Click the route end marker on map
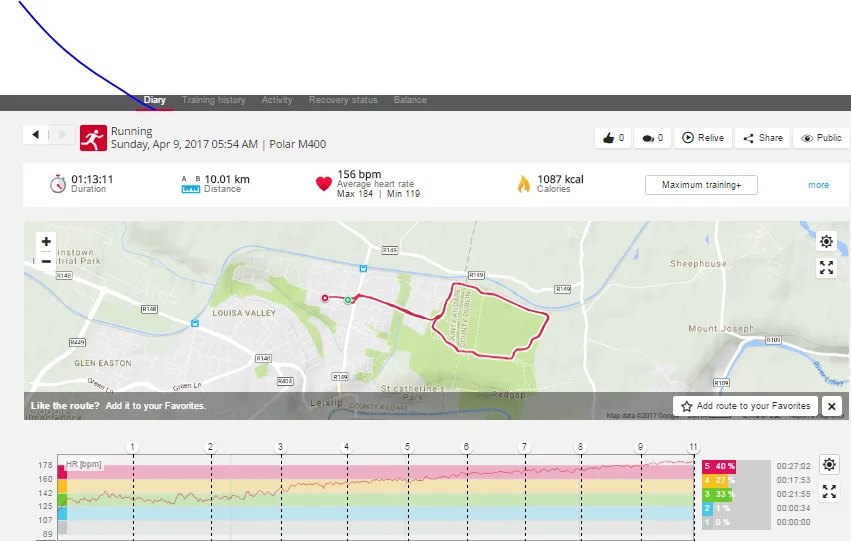The height and width of the screenshot is (541, 851). 325,298
